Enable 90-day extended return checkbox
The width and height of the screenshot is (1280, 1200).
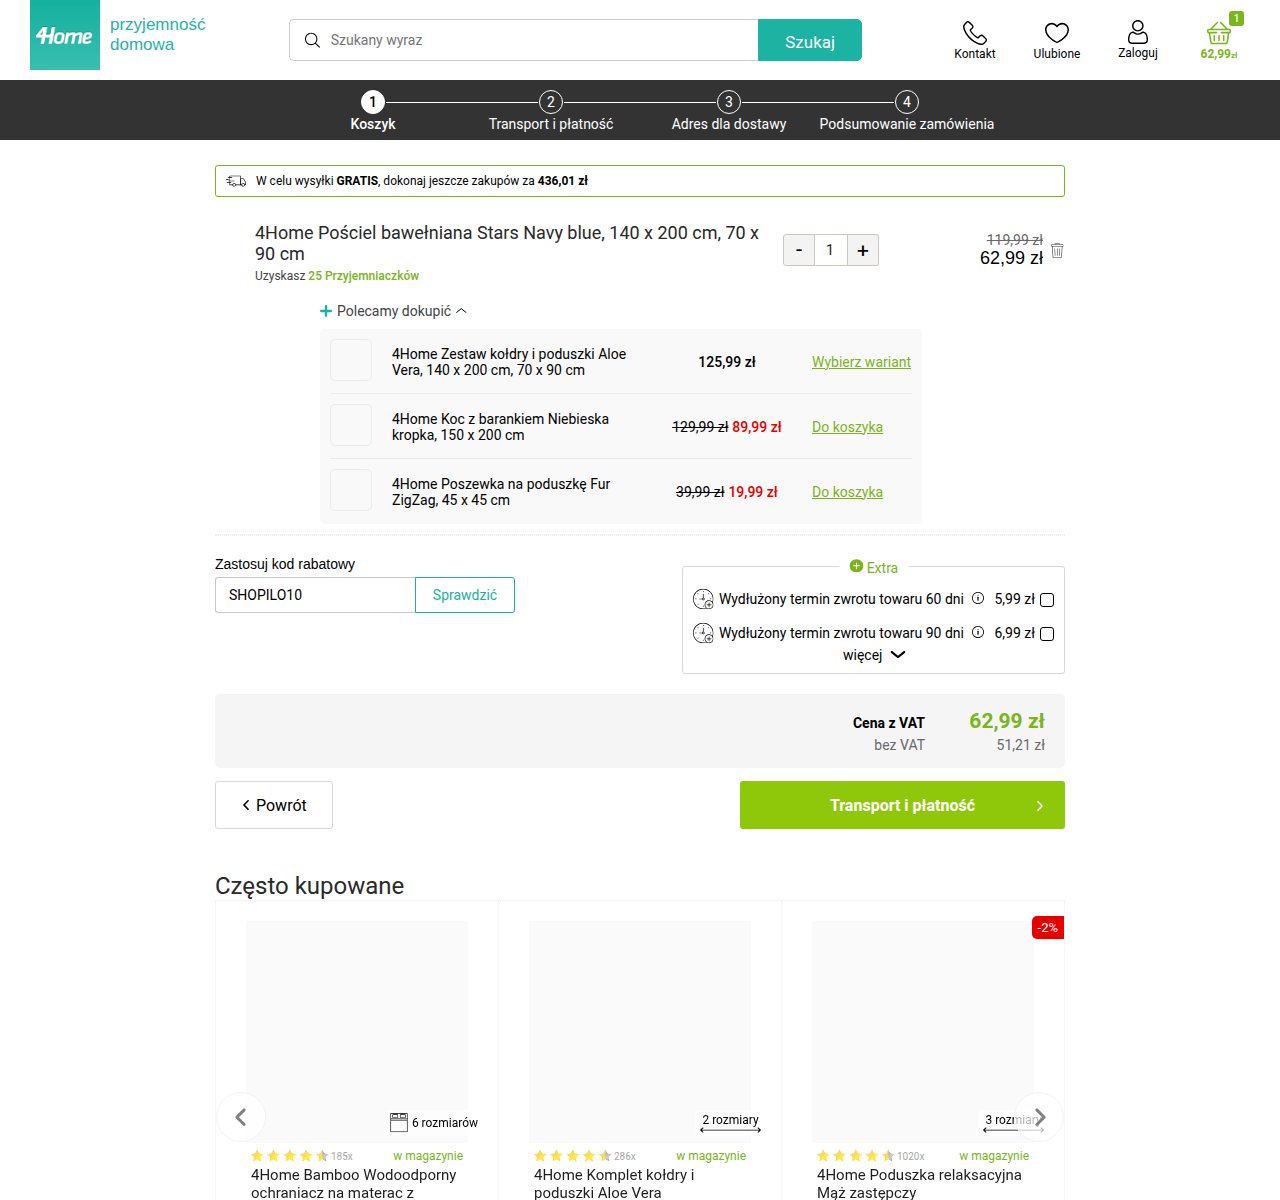coord(1047,634)
